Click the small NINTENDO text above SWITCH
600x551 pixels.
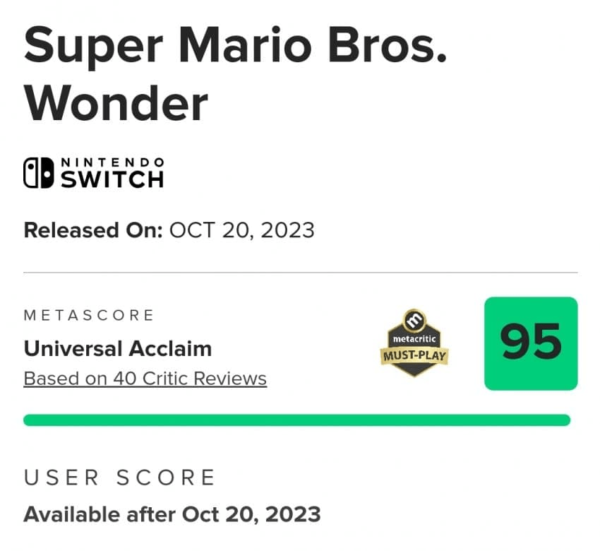tap(111, 162)
